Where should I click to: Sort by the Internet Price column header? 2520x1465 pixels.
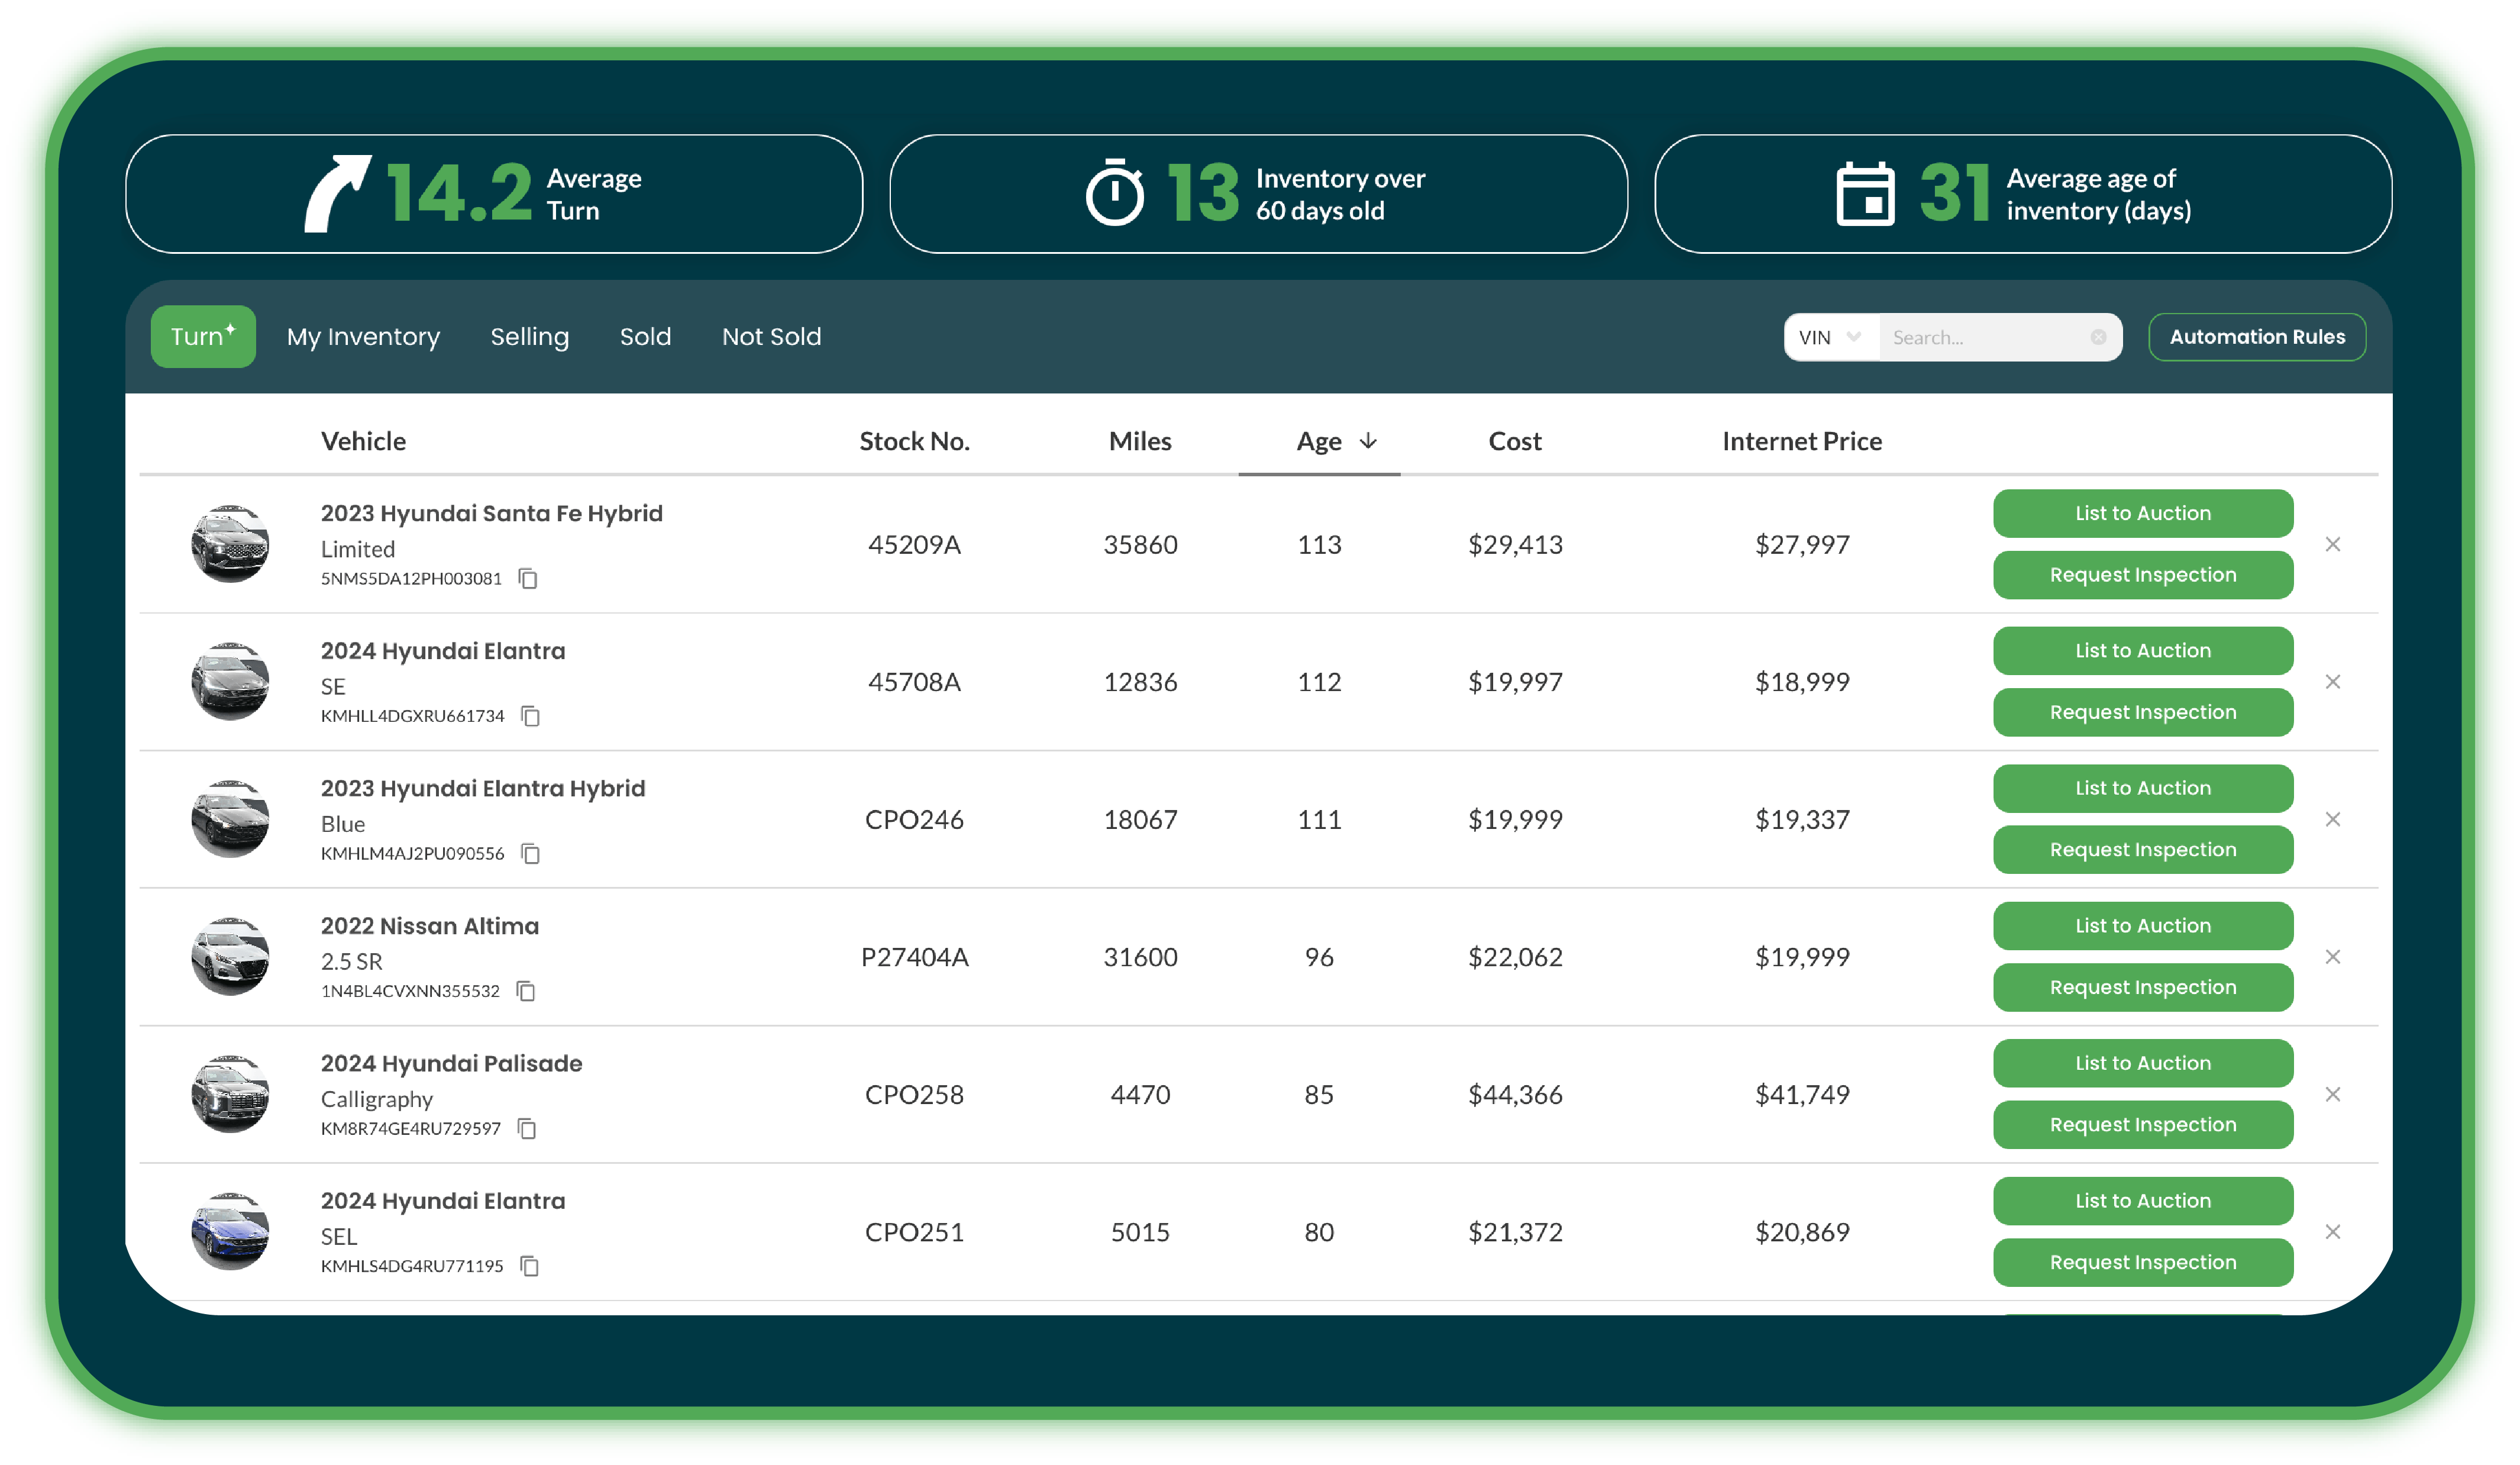1801,441
